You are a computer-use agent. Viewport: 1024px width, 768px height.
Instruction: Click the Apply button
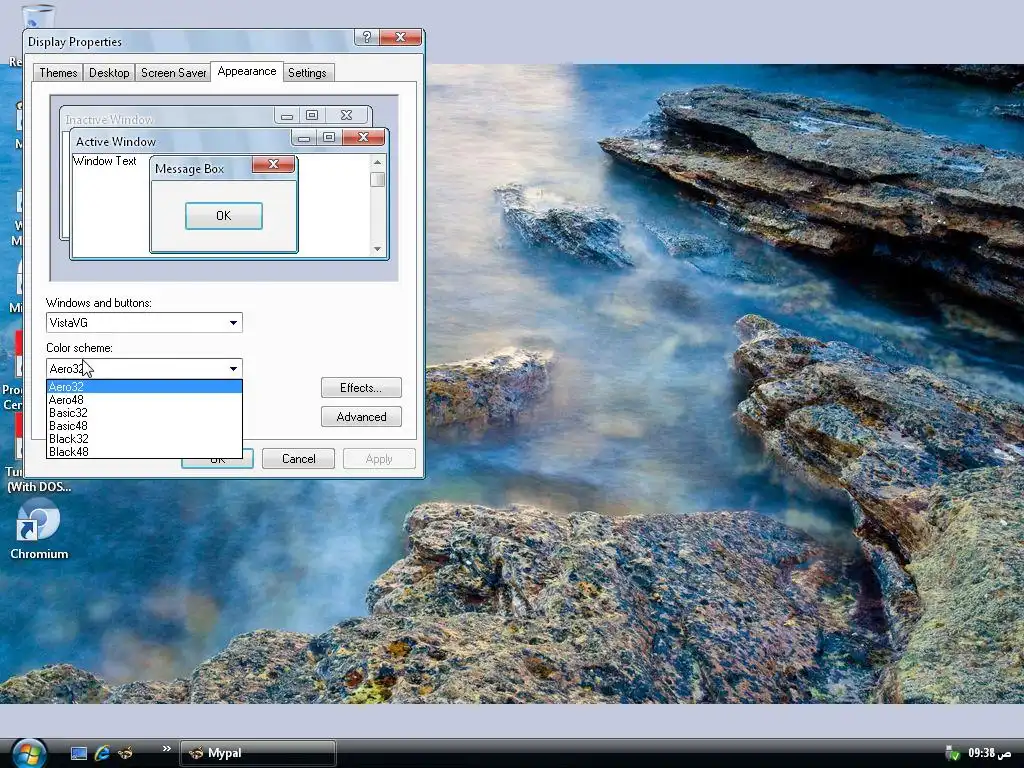click(379, 458)
